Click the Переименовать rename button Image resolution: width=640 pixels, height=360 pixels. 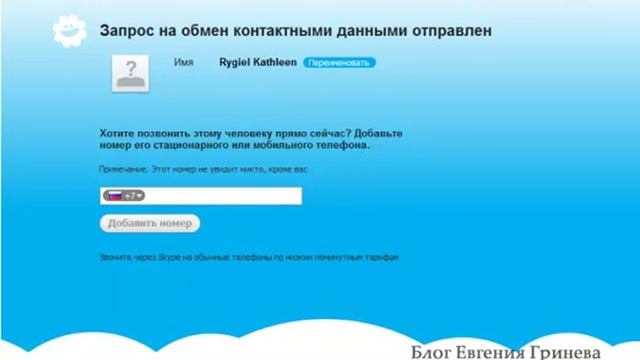(x=339, y=63)
